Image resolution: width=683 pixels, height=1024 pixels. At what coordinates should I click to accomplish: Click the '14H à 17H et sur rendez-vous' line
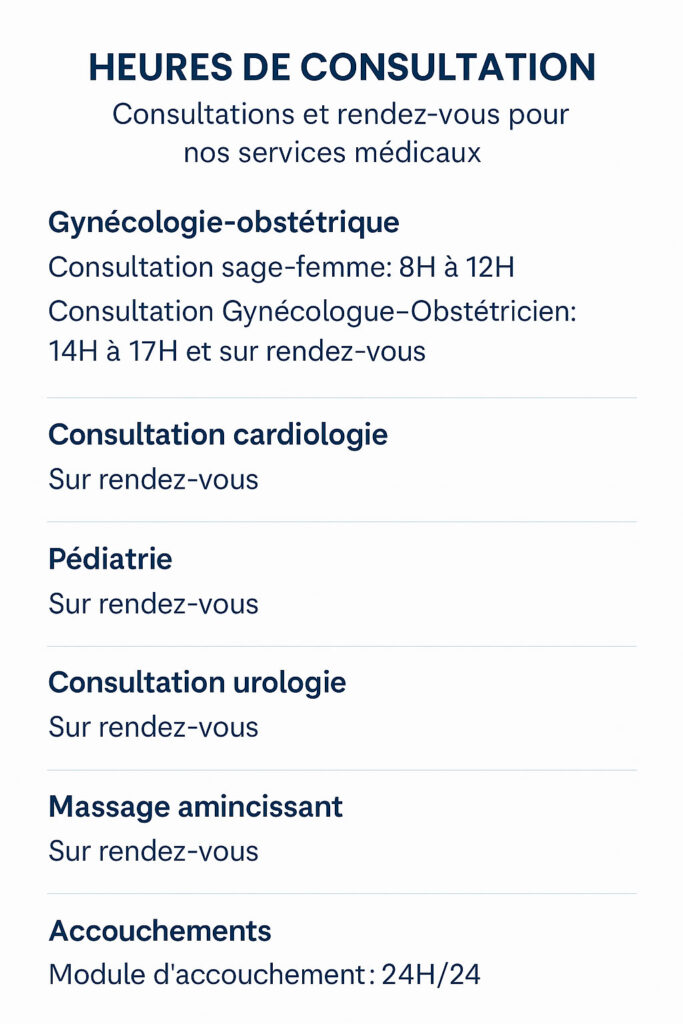point(237,352)
